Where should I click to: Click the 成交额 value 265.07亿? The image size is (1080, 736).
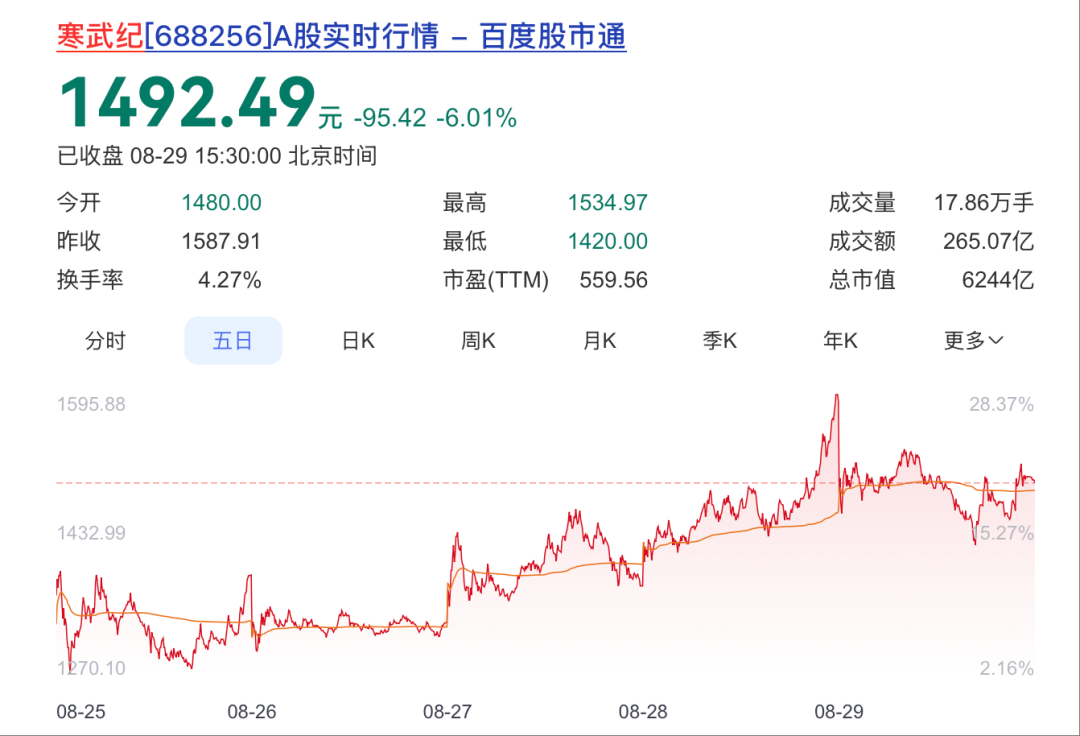tap(987, 241)
